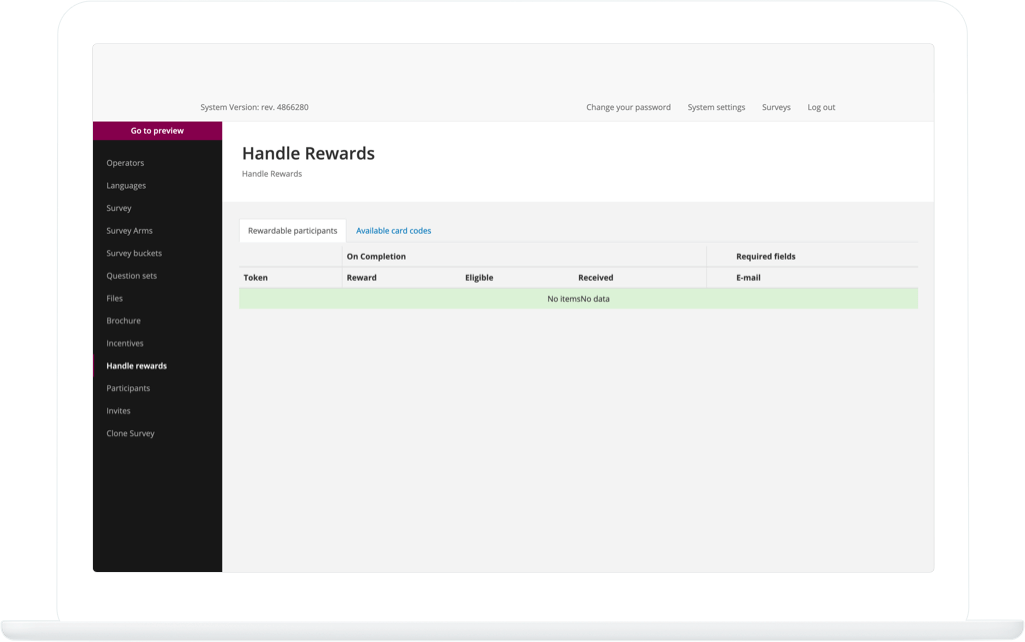The width and height of the screenshot is (1025, 642).
Task: Open Survey buckets section
Action: pos(134,253)
